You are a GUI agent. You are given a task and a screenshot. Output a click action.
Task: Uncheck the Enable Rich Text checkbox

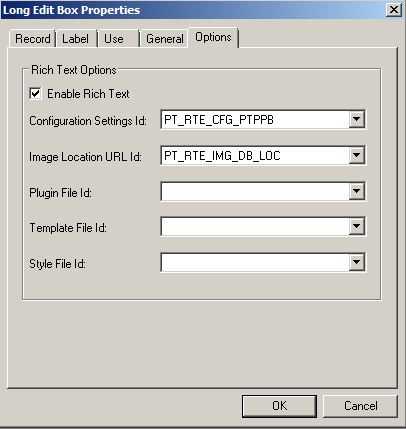click(x=35, y=93)
